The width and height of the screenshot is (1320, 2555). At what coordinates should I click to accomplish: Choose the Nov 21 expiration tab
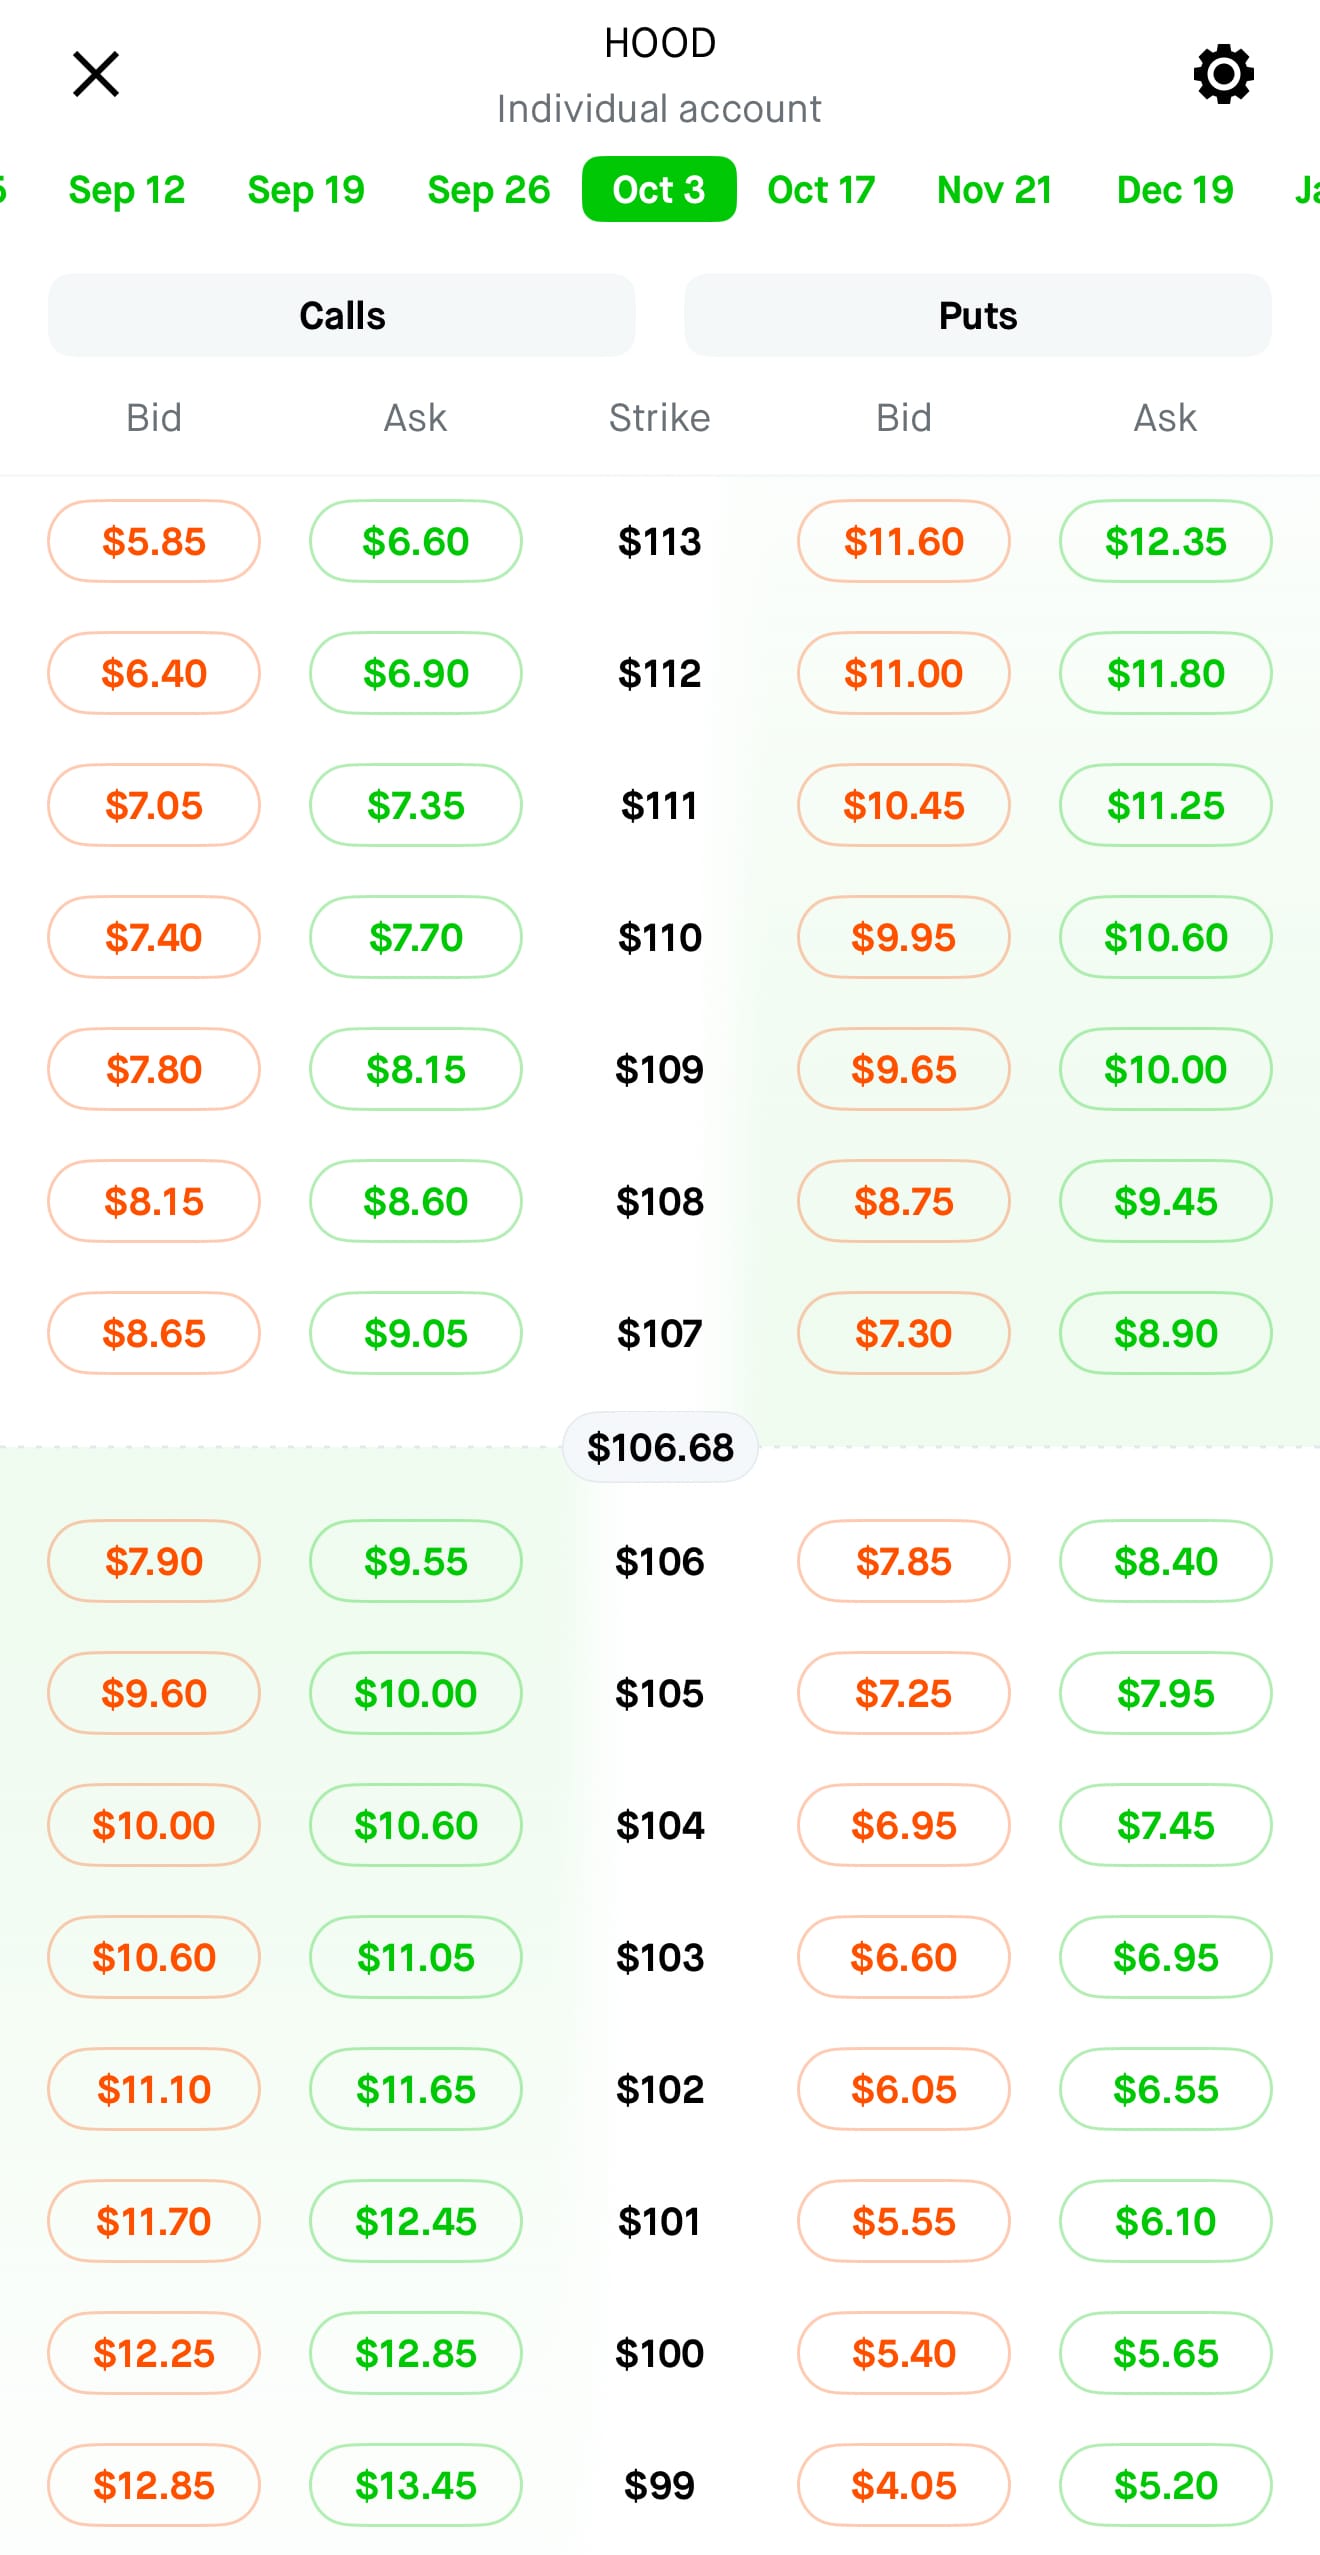point(995,189)
